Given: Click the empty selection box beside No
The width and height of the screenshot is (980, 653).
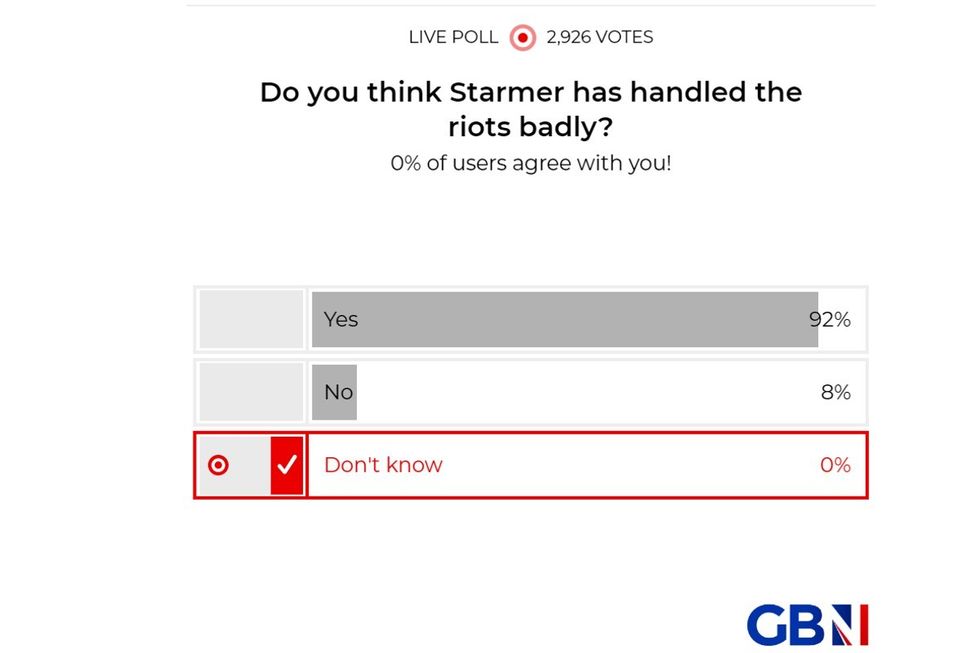Looking at the screenshot, I should (250, 392).
